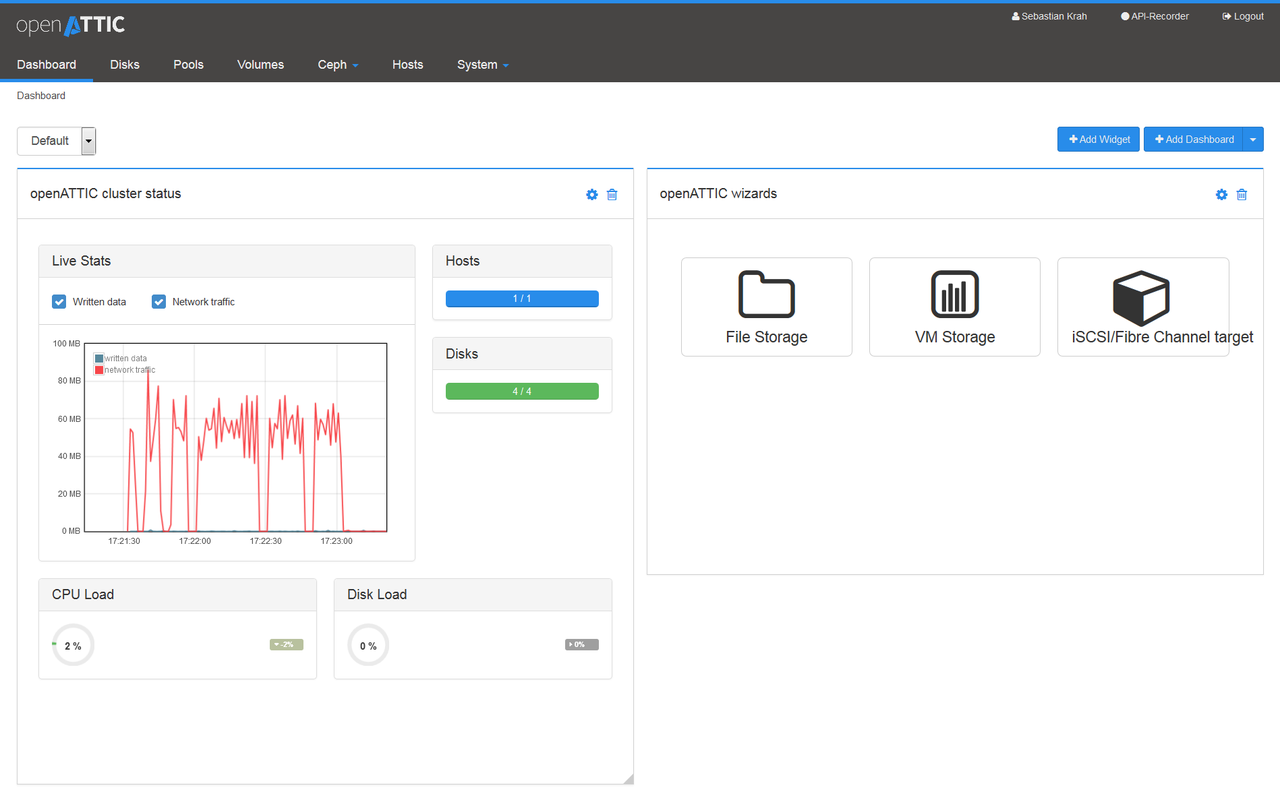Expand the Ceph menu
This screenshot has height=802, width=1280.
click(338, 65)
